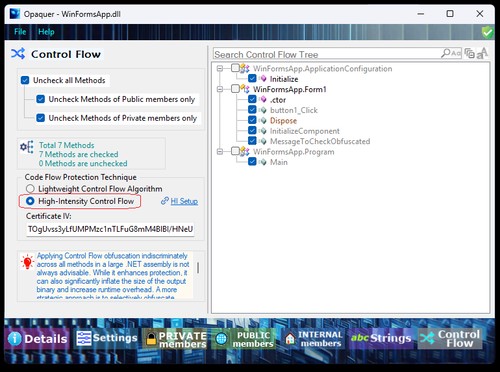Screen dimensions: 500x372
Task: Click the methods gear tree icon
Action: click(27, 147)
